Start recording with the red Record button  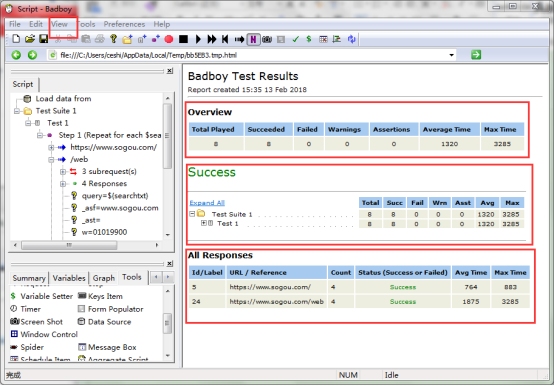169,39
